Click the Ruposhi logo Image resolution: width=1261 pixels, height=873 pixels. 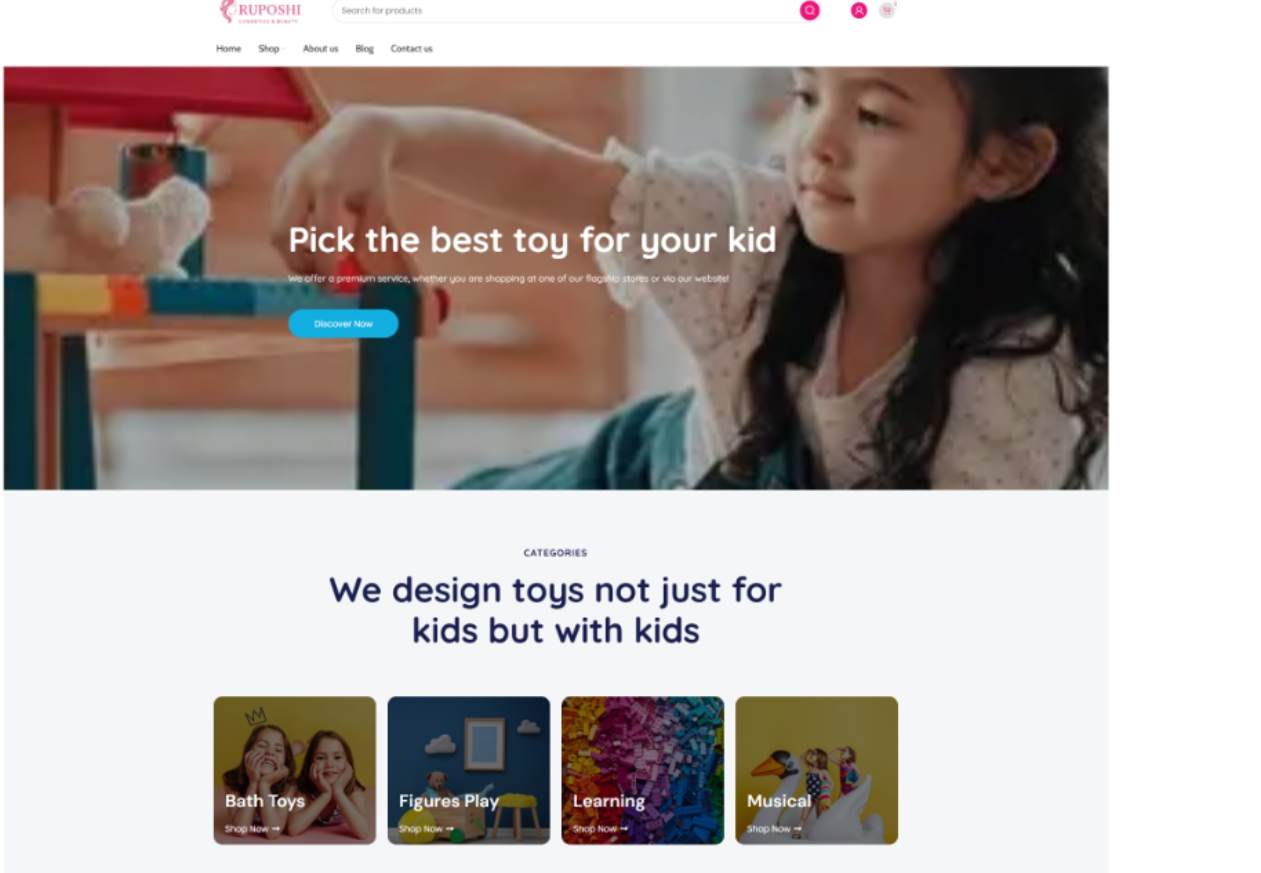[x=260, y=11]
